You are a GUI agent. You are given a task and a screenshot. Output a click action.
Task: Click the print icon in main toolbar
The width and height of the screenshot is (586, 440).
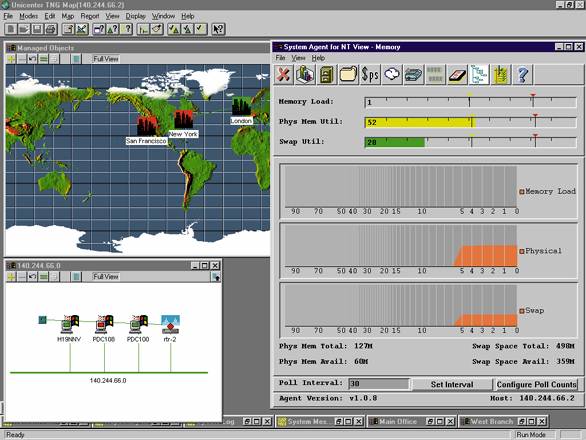point(51,29)
